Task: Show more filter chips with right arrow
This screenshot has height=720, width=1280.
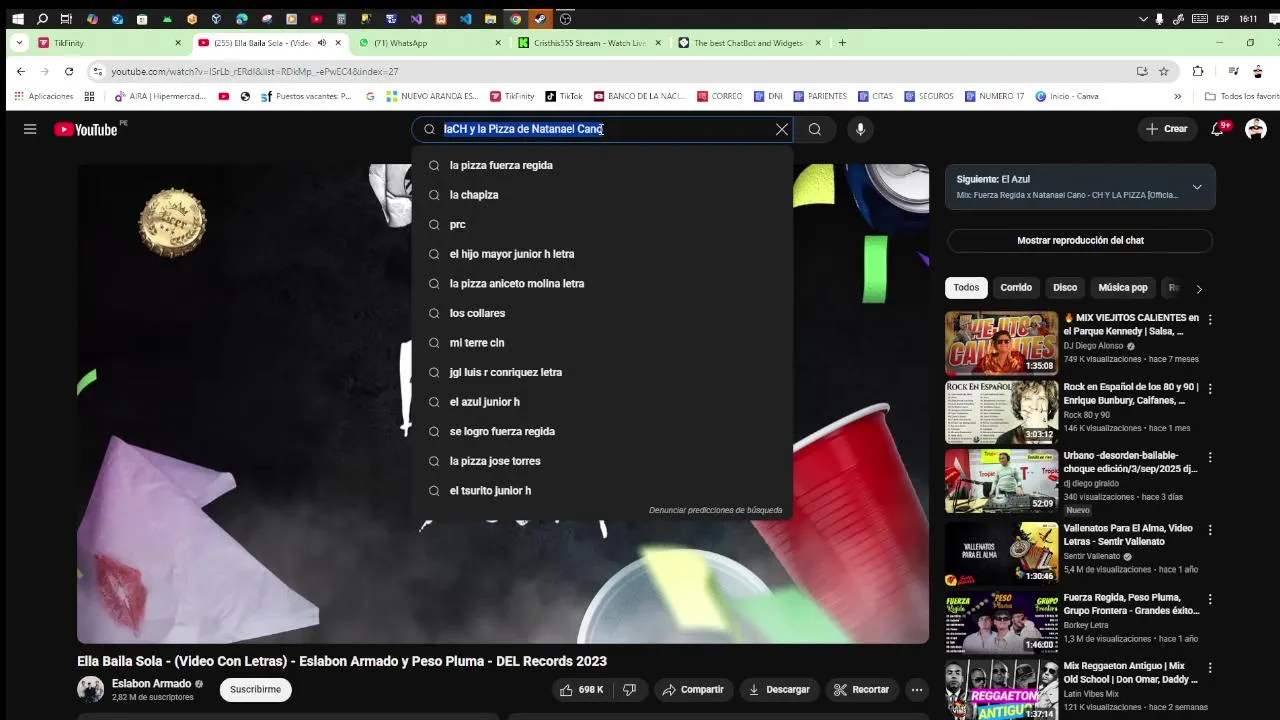Action: pyautogui.click(x=1199, y=289)
